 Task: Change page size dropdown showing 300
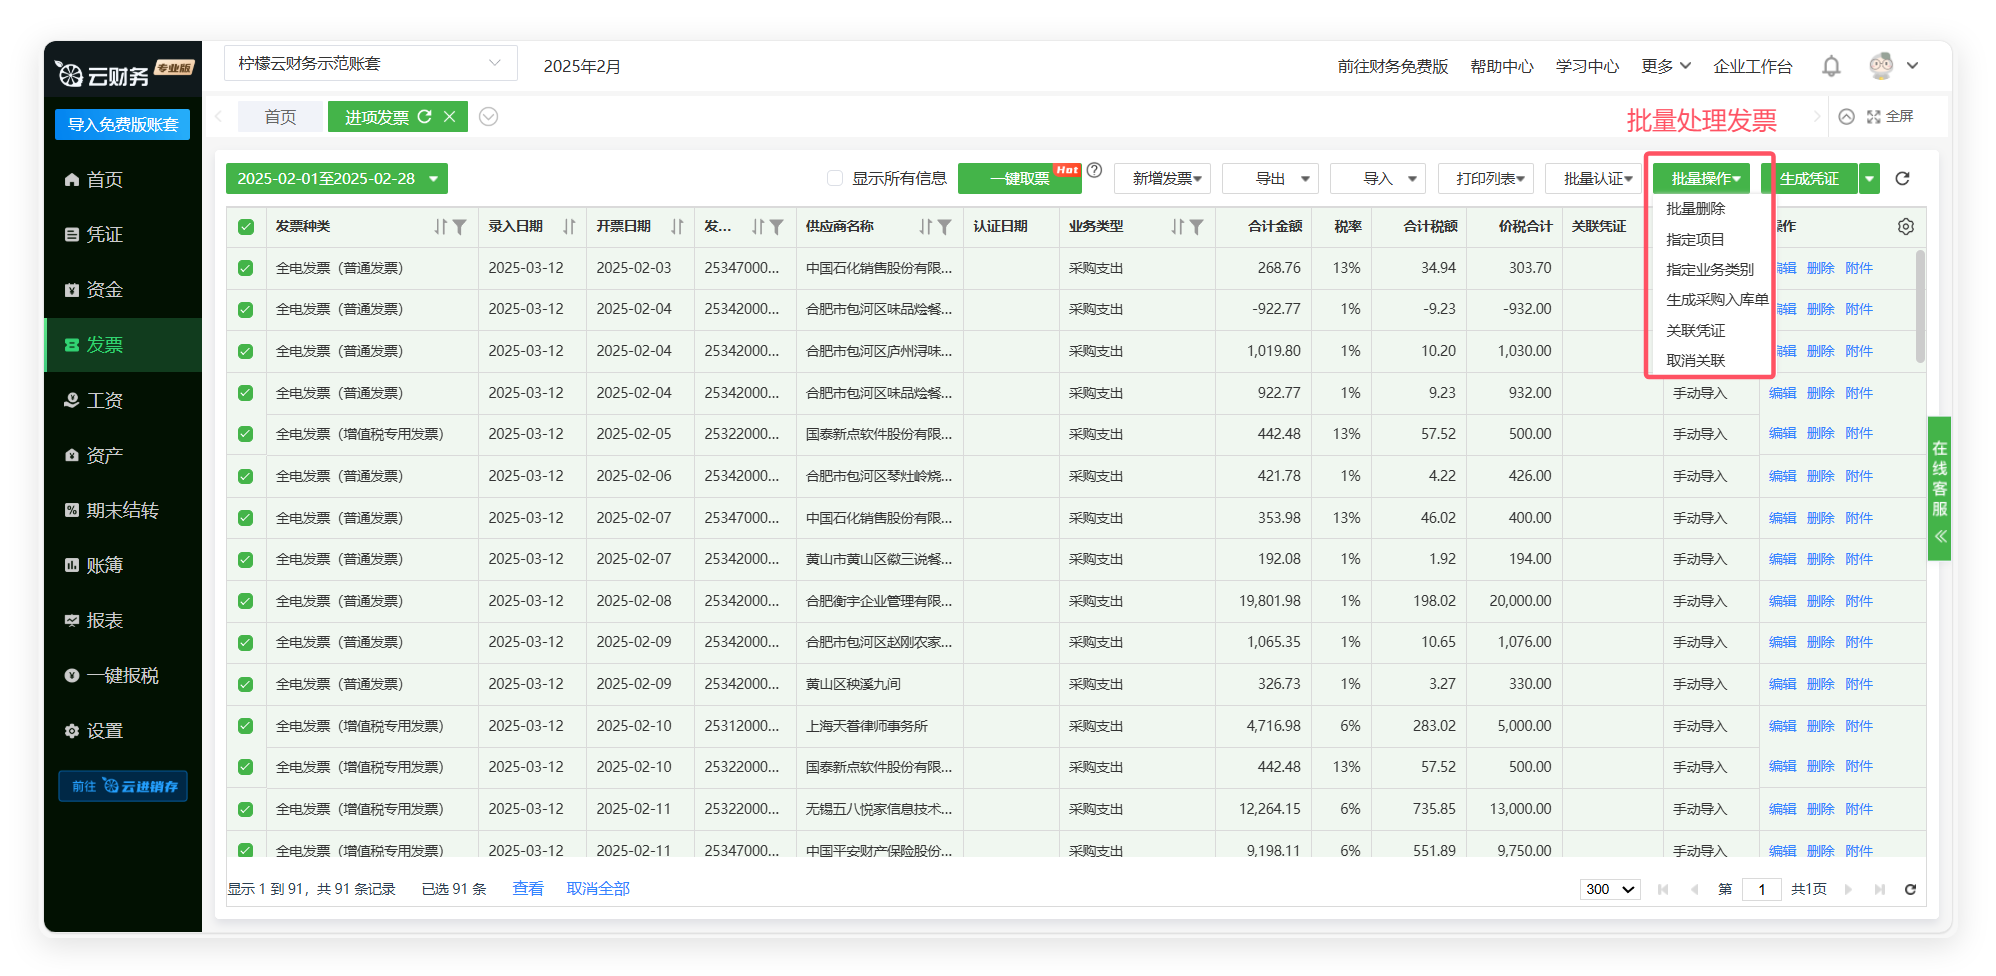(x=1609, y=889)
